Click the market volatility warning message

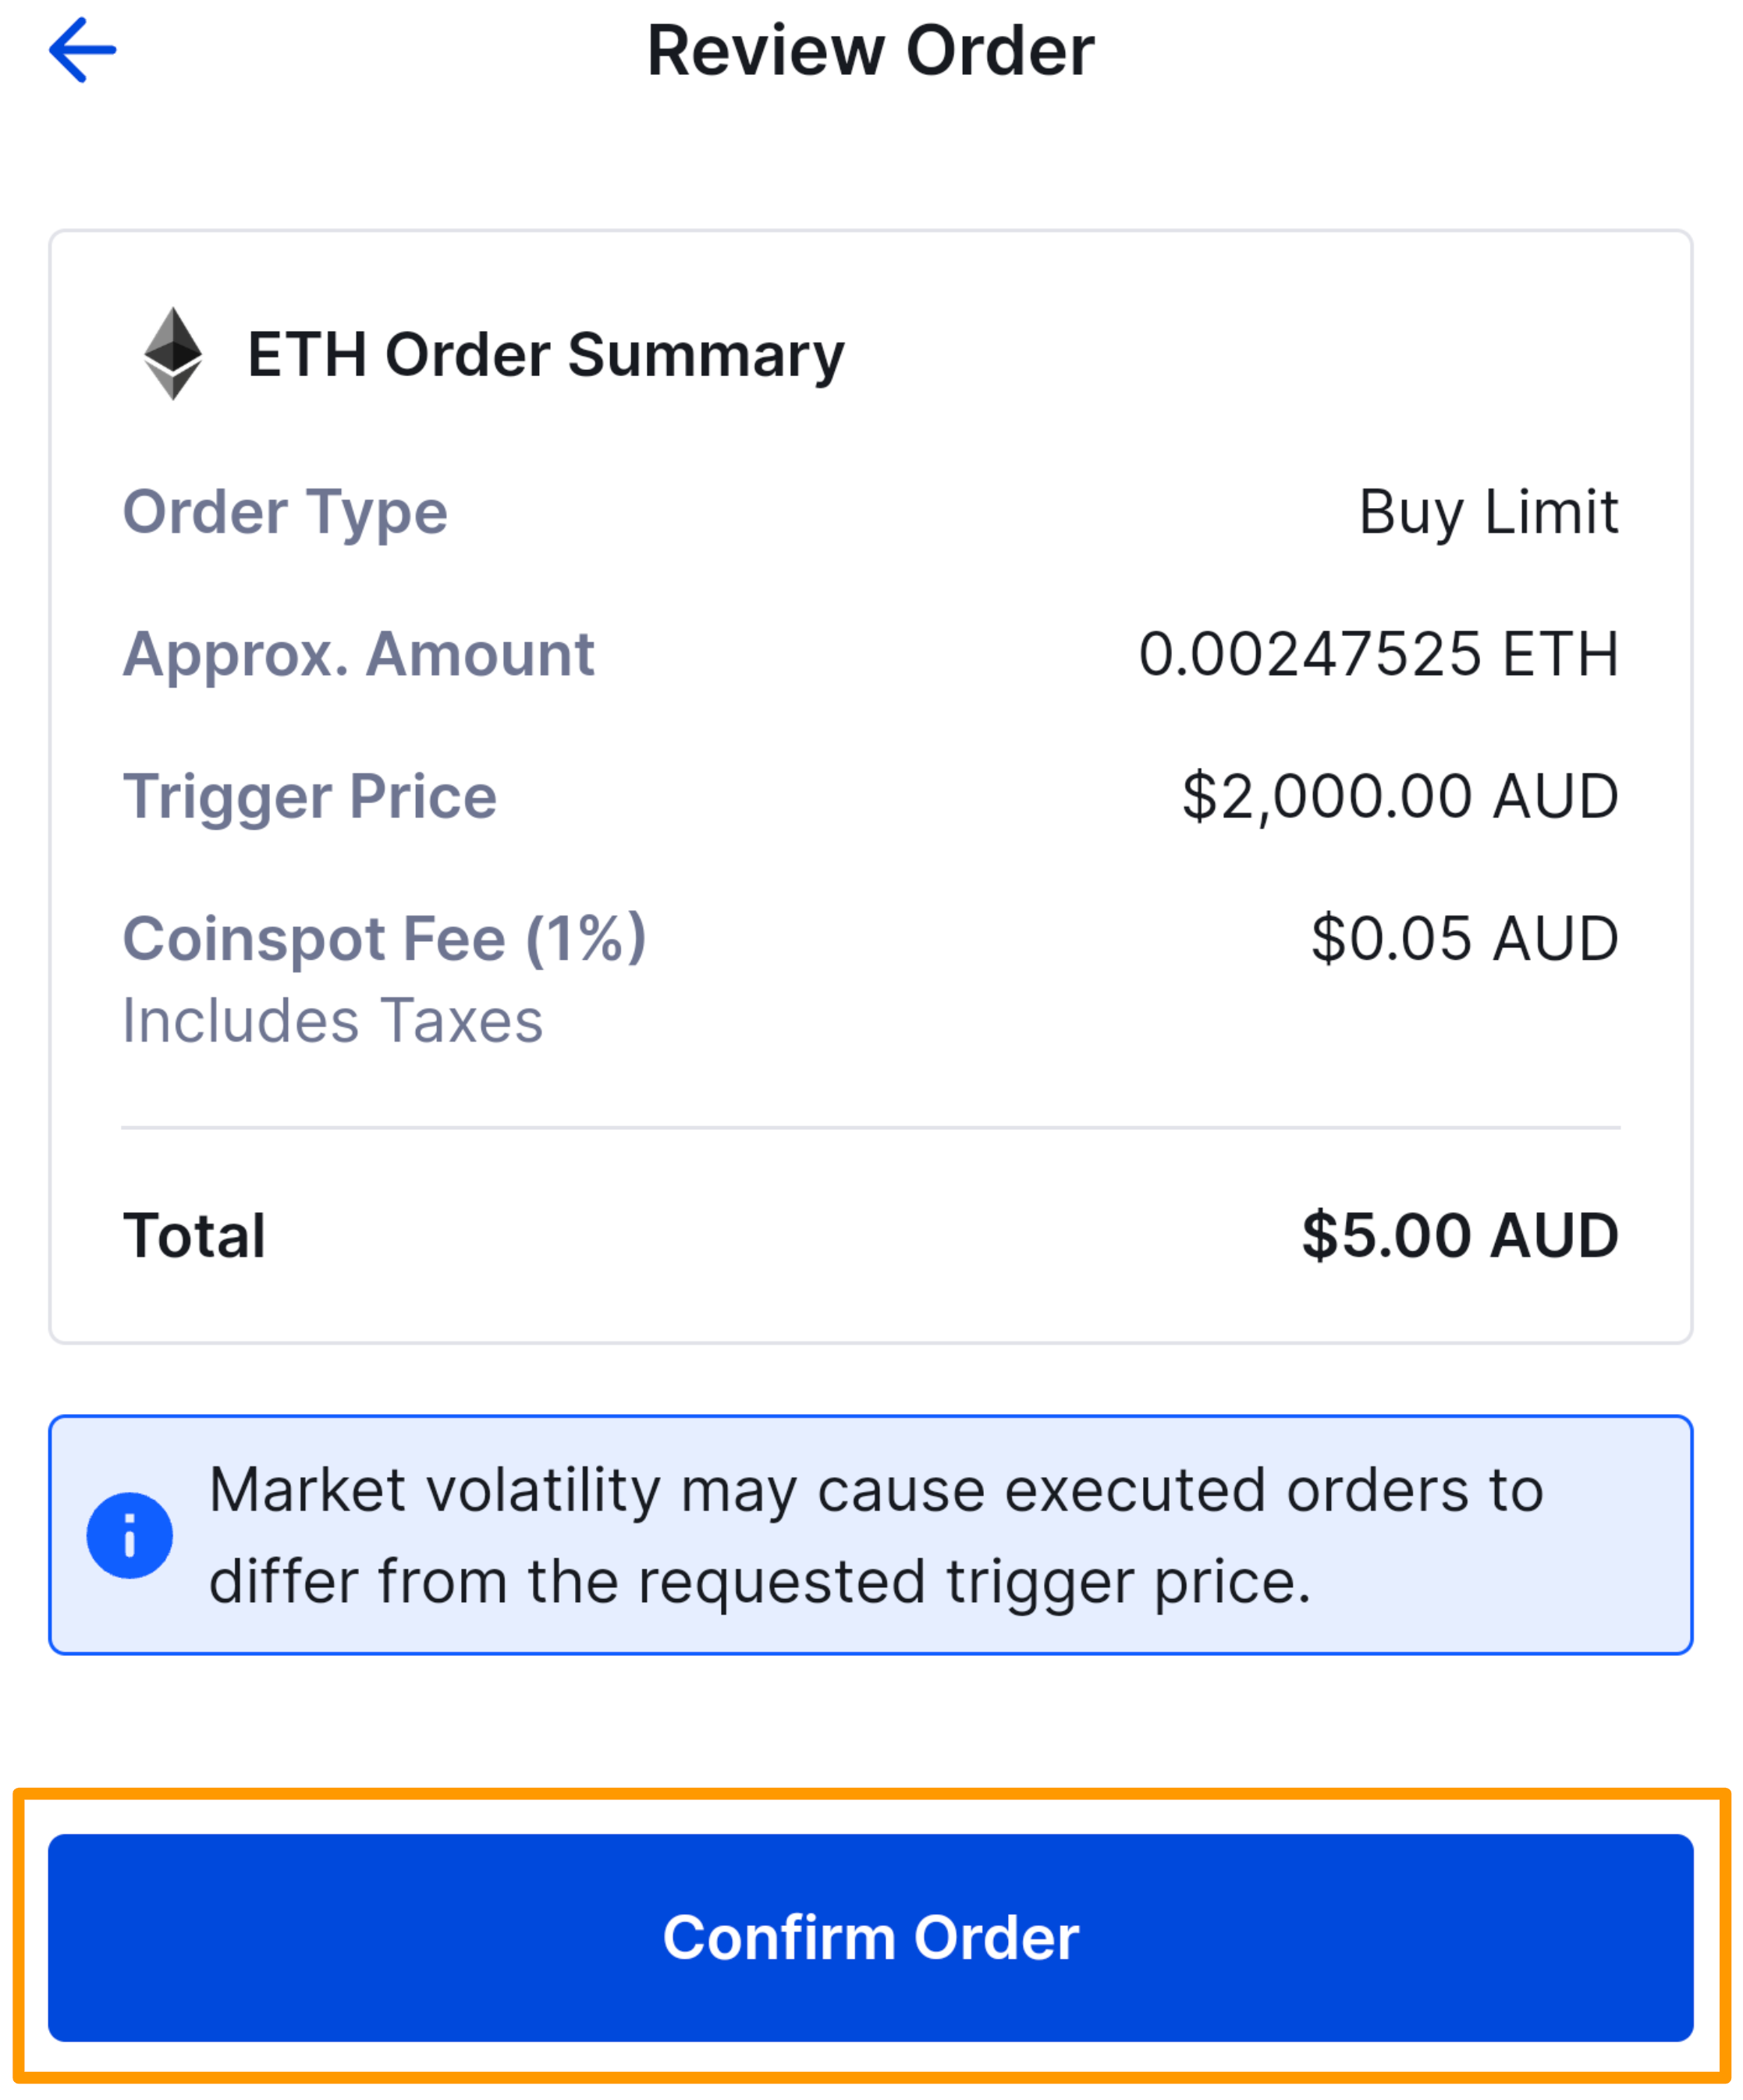point(875,1535)
